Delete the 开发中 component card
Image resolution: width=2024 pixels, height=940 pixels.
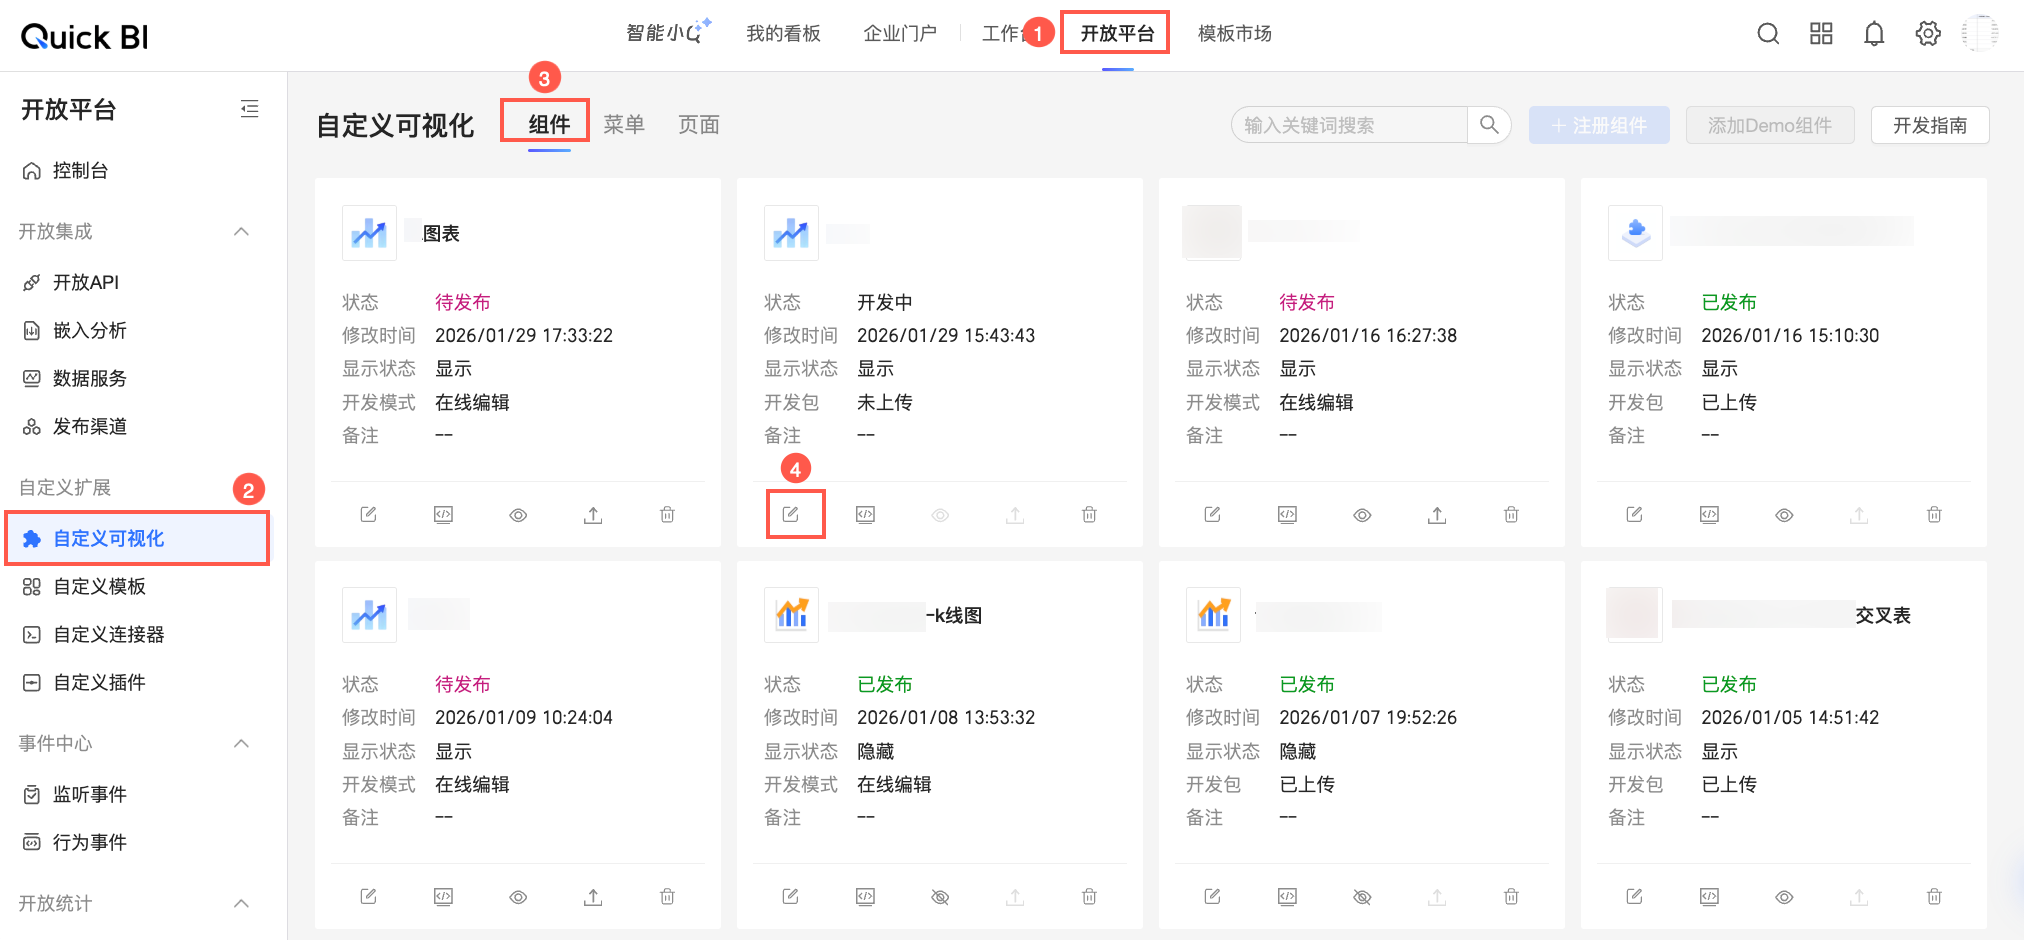coord(1089,514)
